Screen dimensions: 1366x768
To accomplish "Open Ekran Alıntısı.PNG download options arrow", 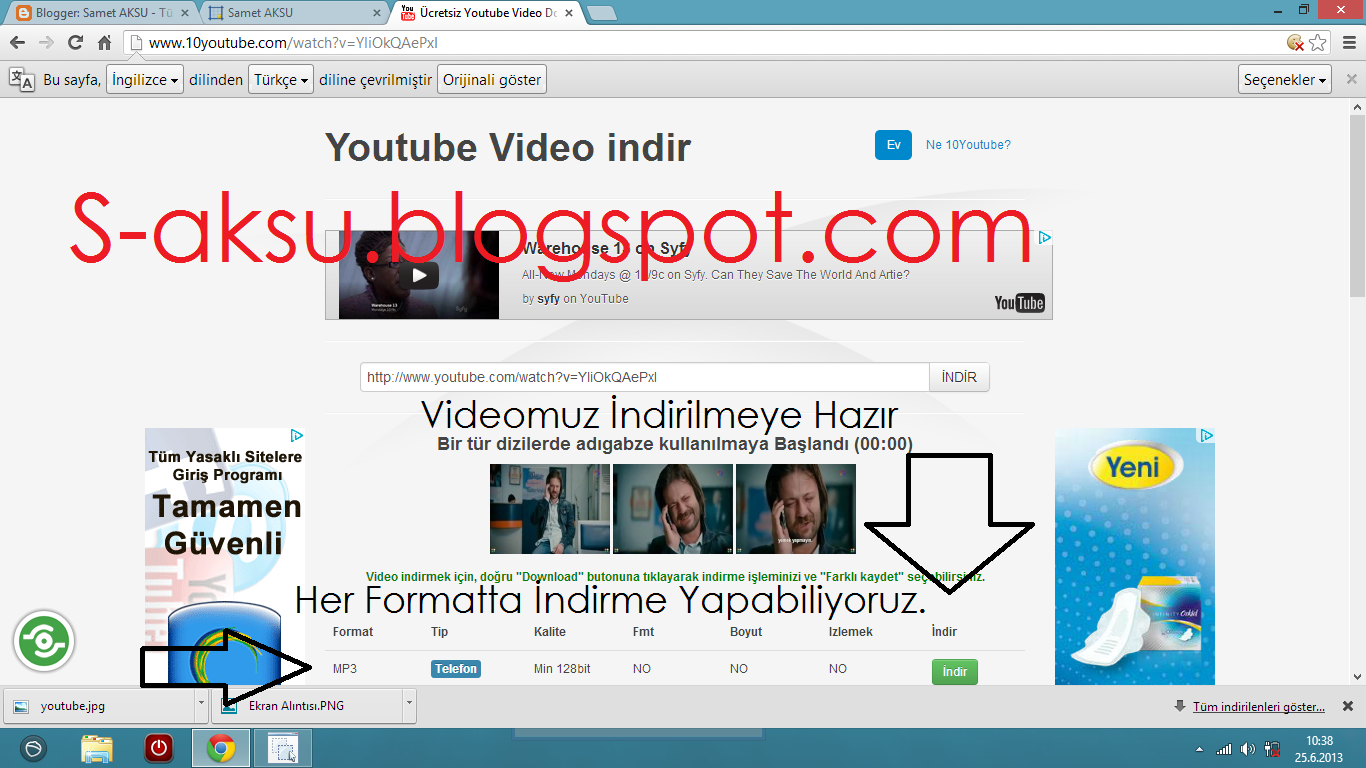I will (409, 705).
